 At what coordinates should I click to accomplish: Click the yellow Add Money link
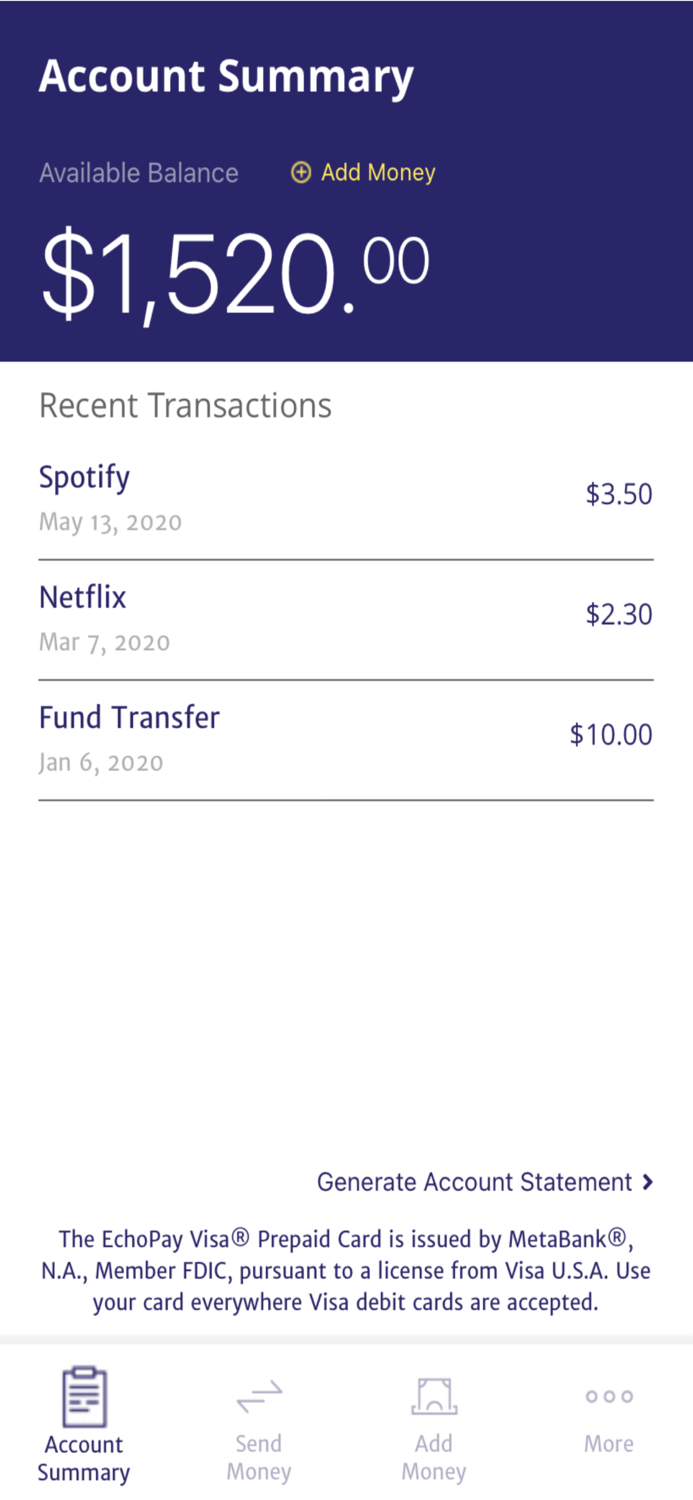point(377,172)
